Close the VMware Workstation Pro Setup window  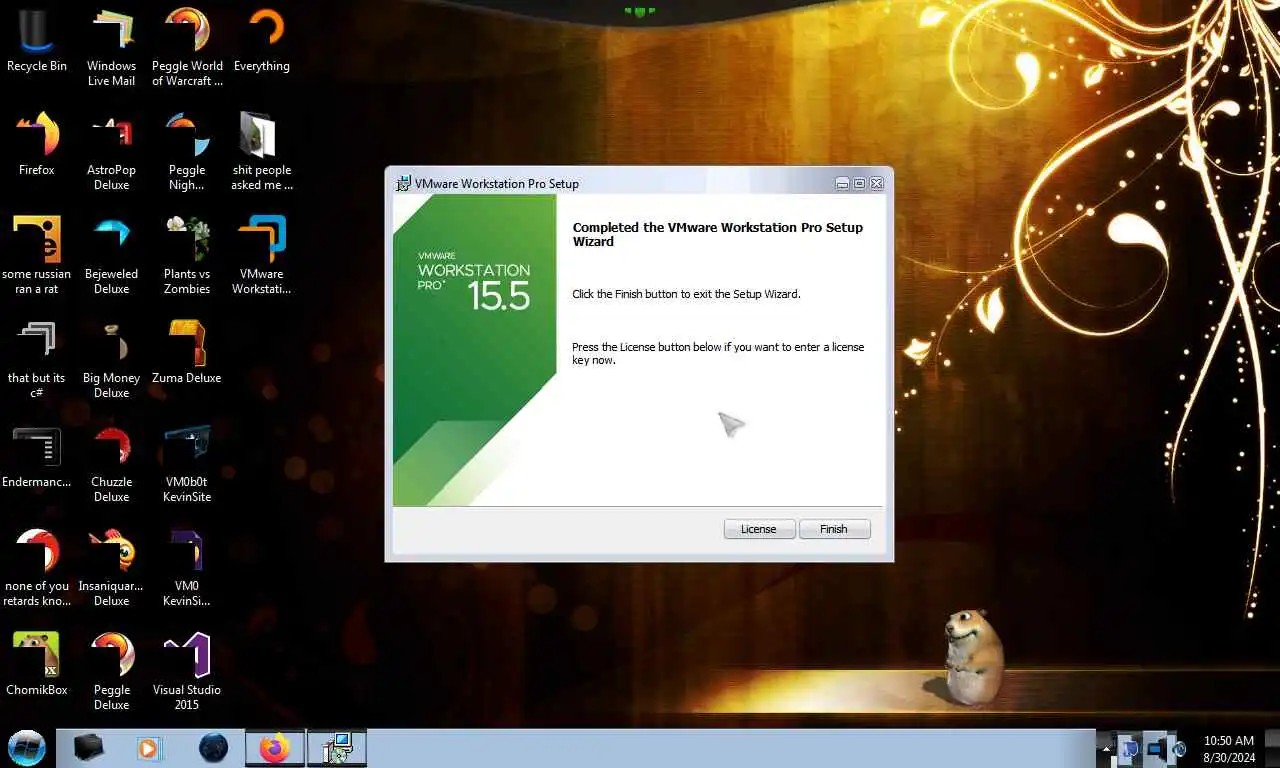[x=876, y=183]
